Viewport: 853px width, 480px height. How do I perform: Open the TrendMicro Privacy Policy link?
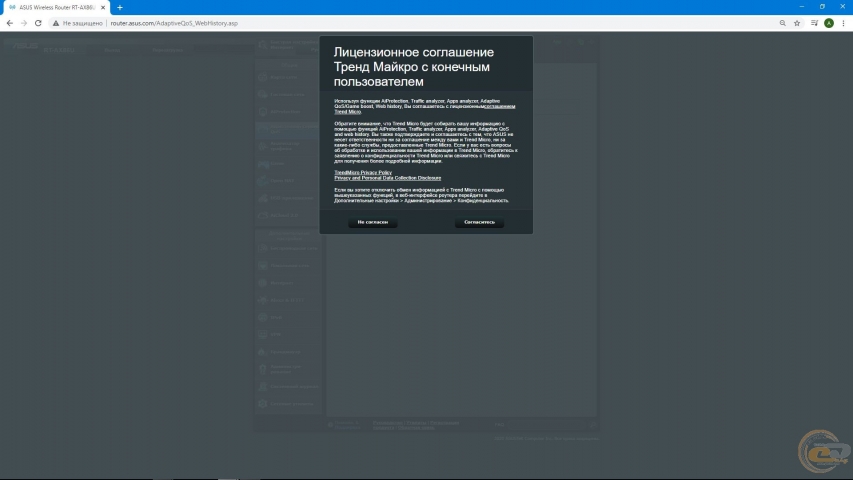[x=363, y=173]
